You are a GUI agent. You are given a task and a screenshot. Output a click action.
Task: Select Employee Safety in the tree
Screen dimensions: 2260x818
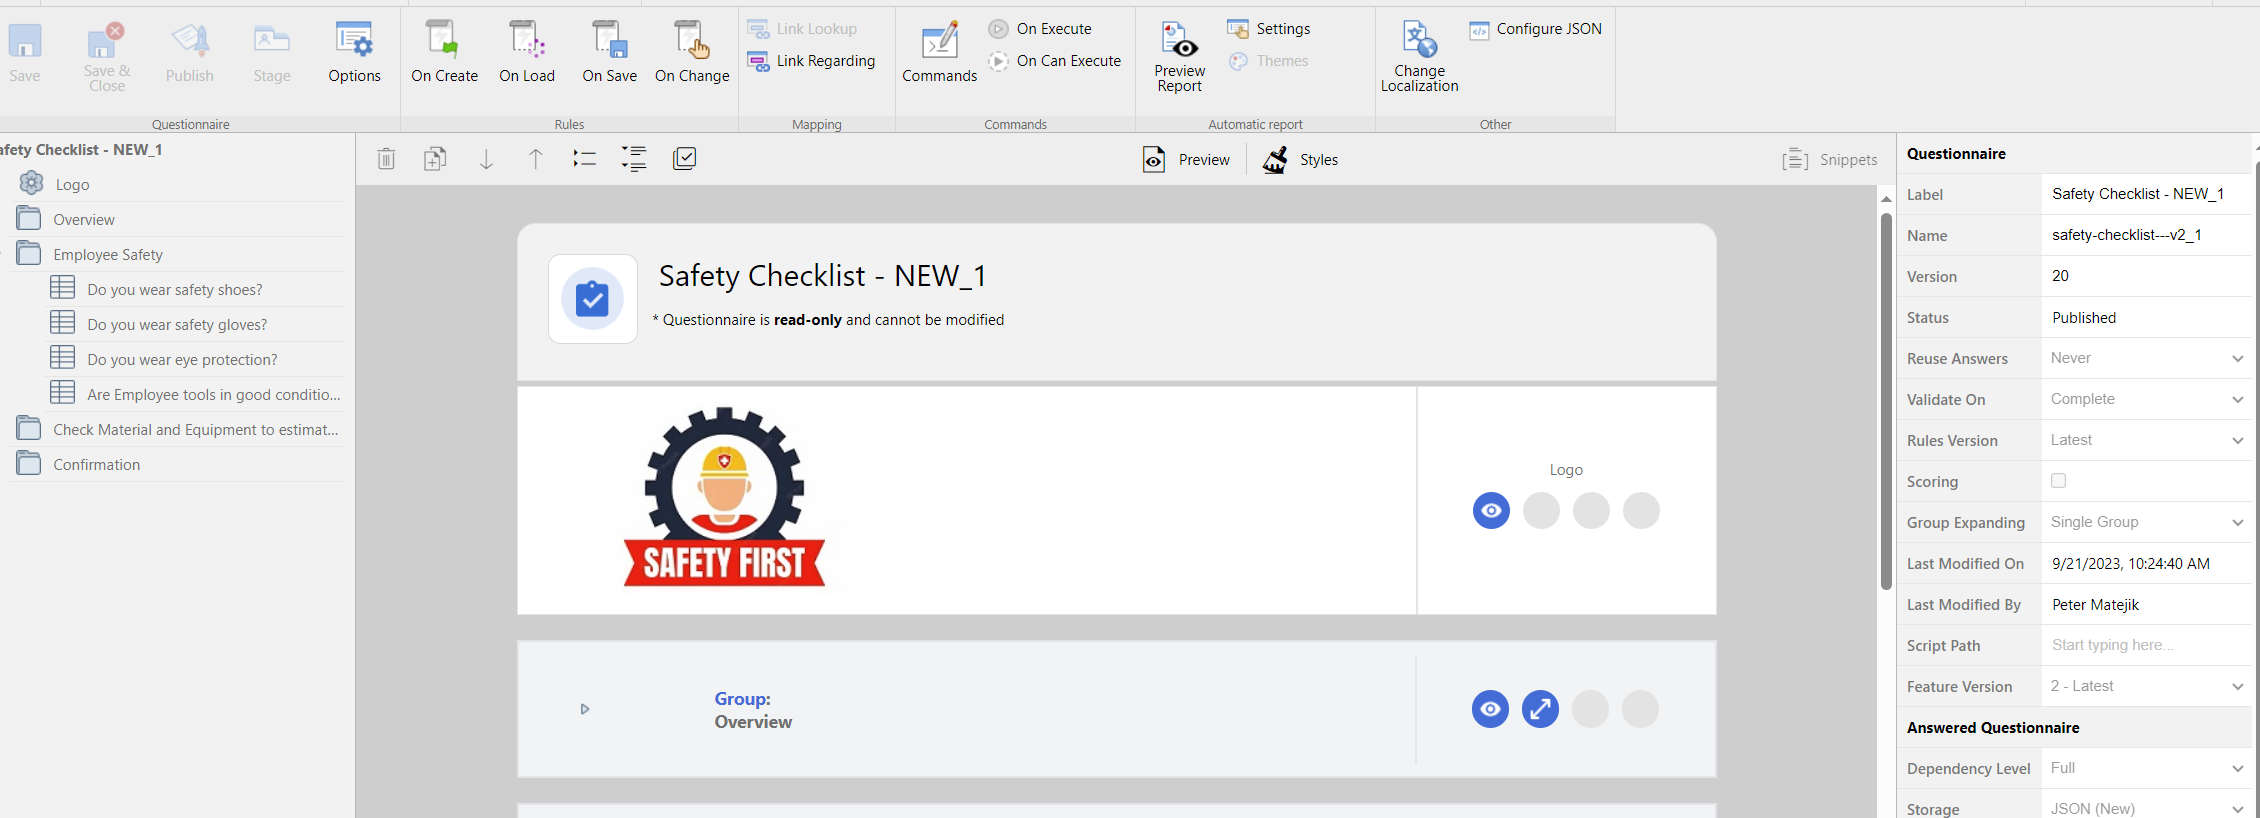pos(108,255)
